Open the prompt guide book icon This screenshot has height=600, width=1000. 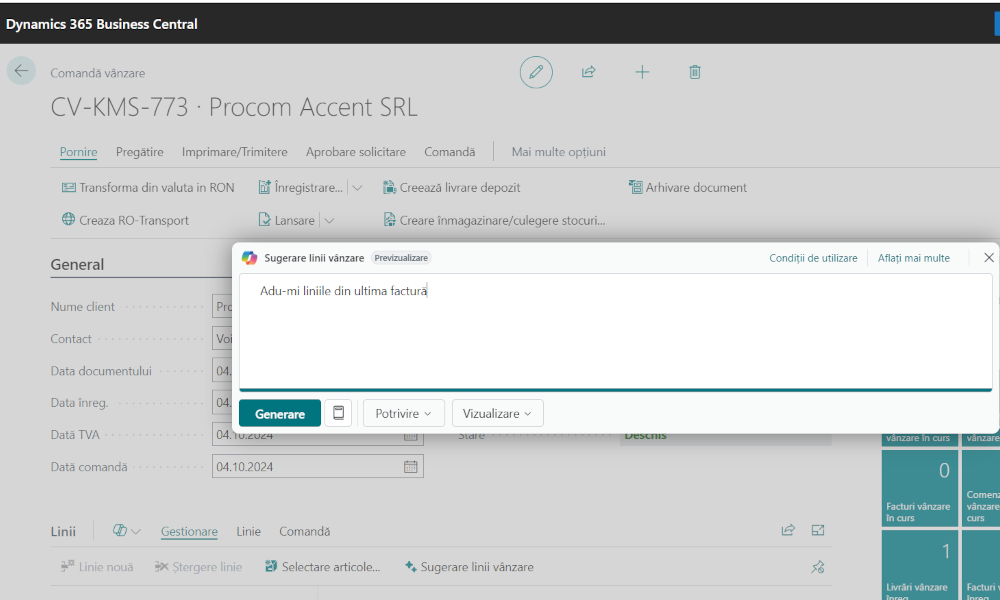pyautogui.click(x=338, y=413)
